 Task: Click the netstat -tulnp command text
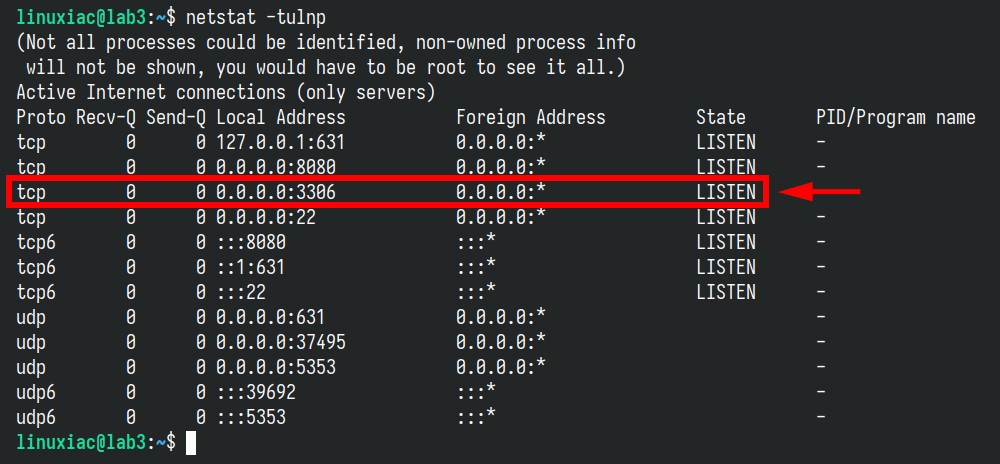click(256, 18)
